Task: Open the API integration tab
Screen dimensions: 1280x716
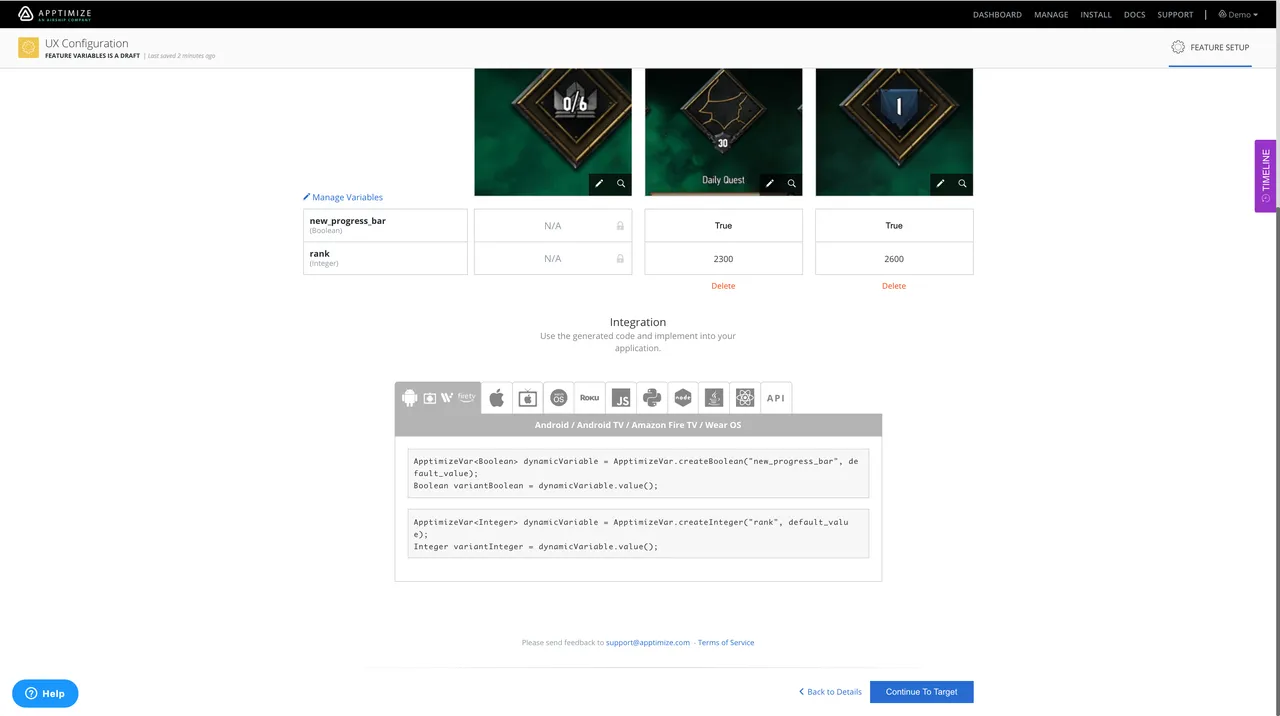Action: (776, 398)
